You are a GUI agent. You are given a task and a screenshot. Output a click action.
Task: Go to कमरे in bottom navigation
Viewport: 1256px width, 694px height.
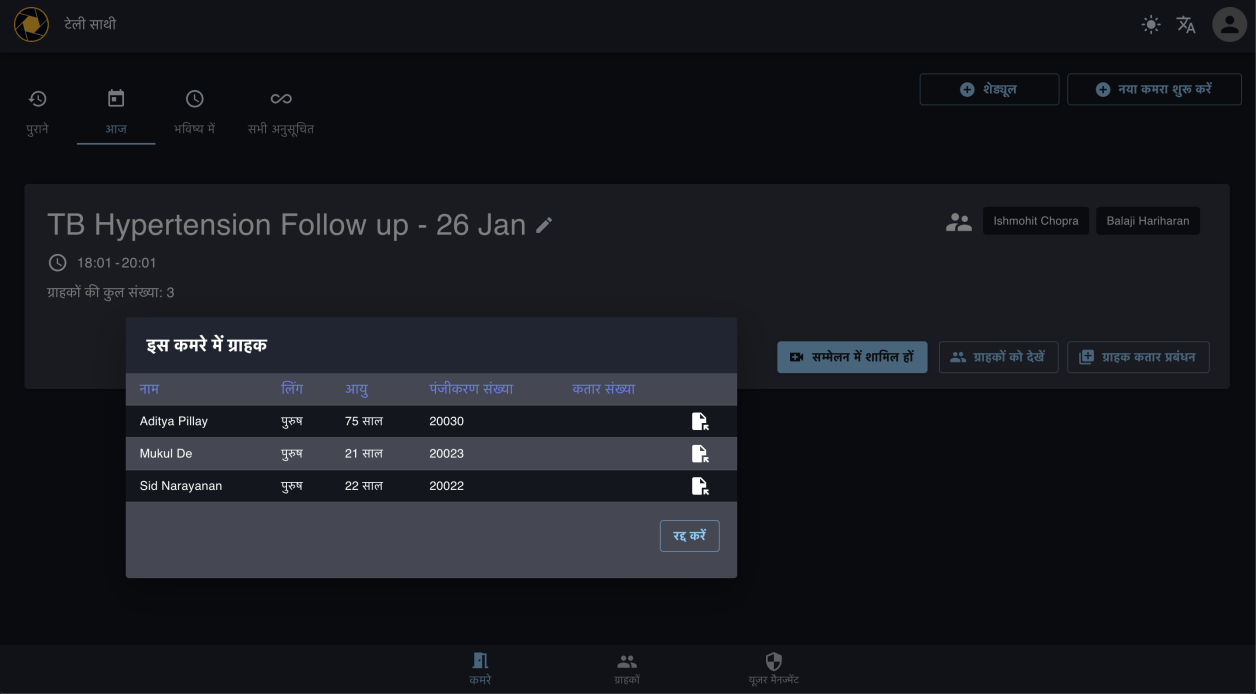pos(480,668)
